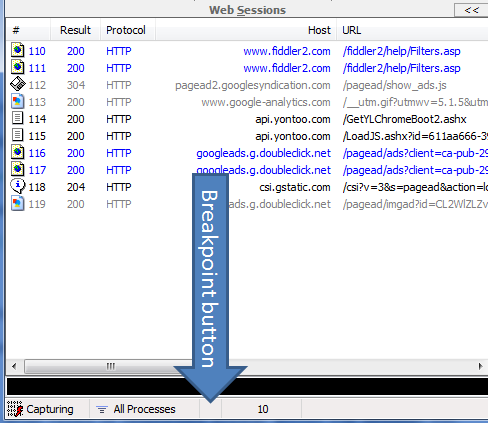Screen dimensions: 488x423
Task: Click the www.fiddler2.com host in session 110
Action: pyautogui.click(x=287, y=51)
